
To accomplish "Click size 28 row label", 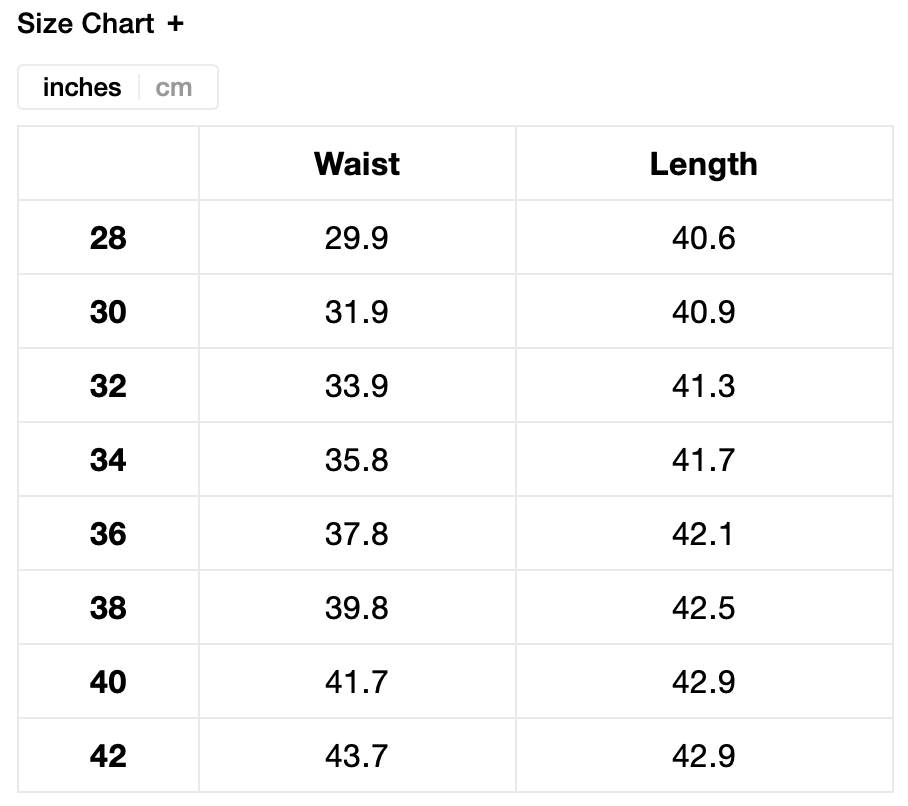I will pyautogui.click(x=108, y=238).
